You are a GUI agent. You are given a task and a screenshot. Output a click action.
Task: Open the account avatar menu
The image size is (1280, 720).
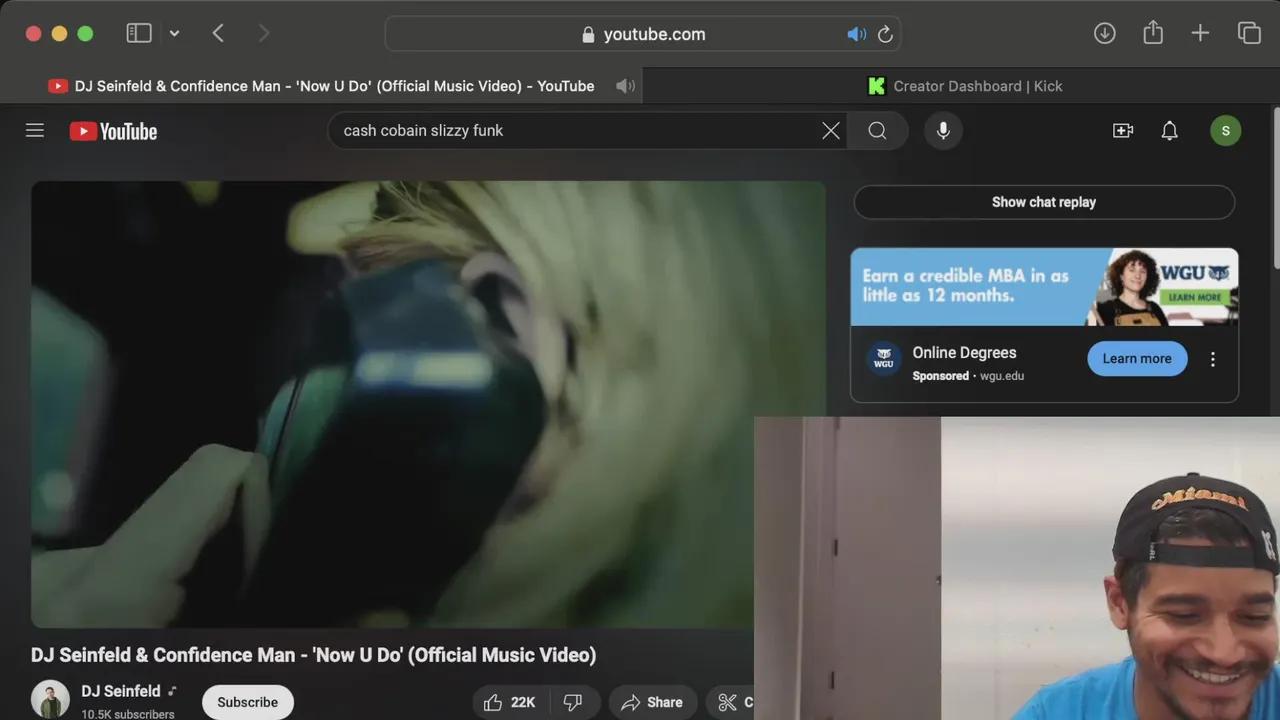(1226, 131)
